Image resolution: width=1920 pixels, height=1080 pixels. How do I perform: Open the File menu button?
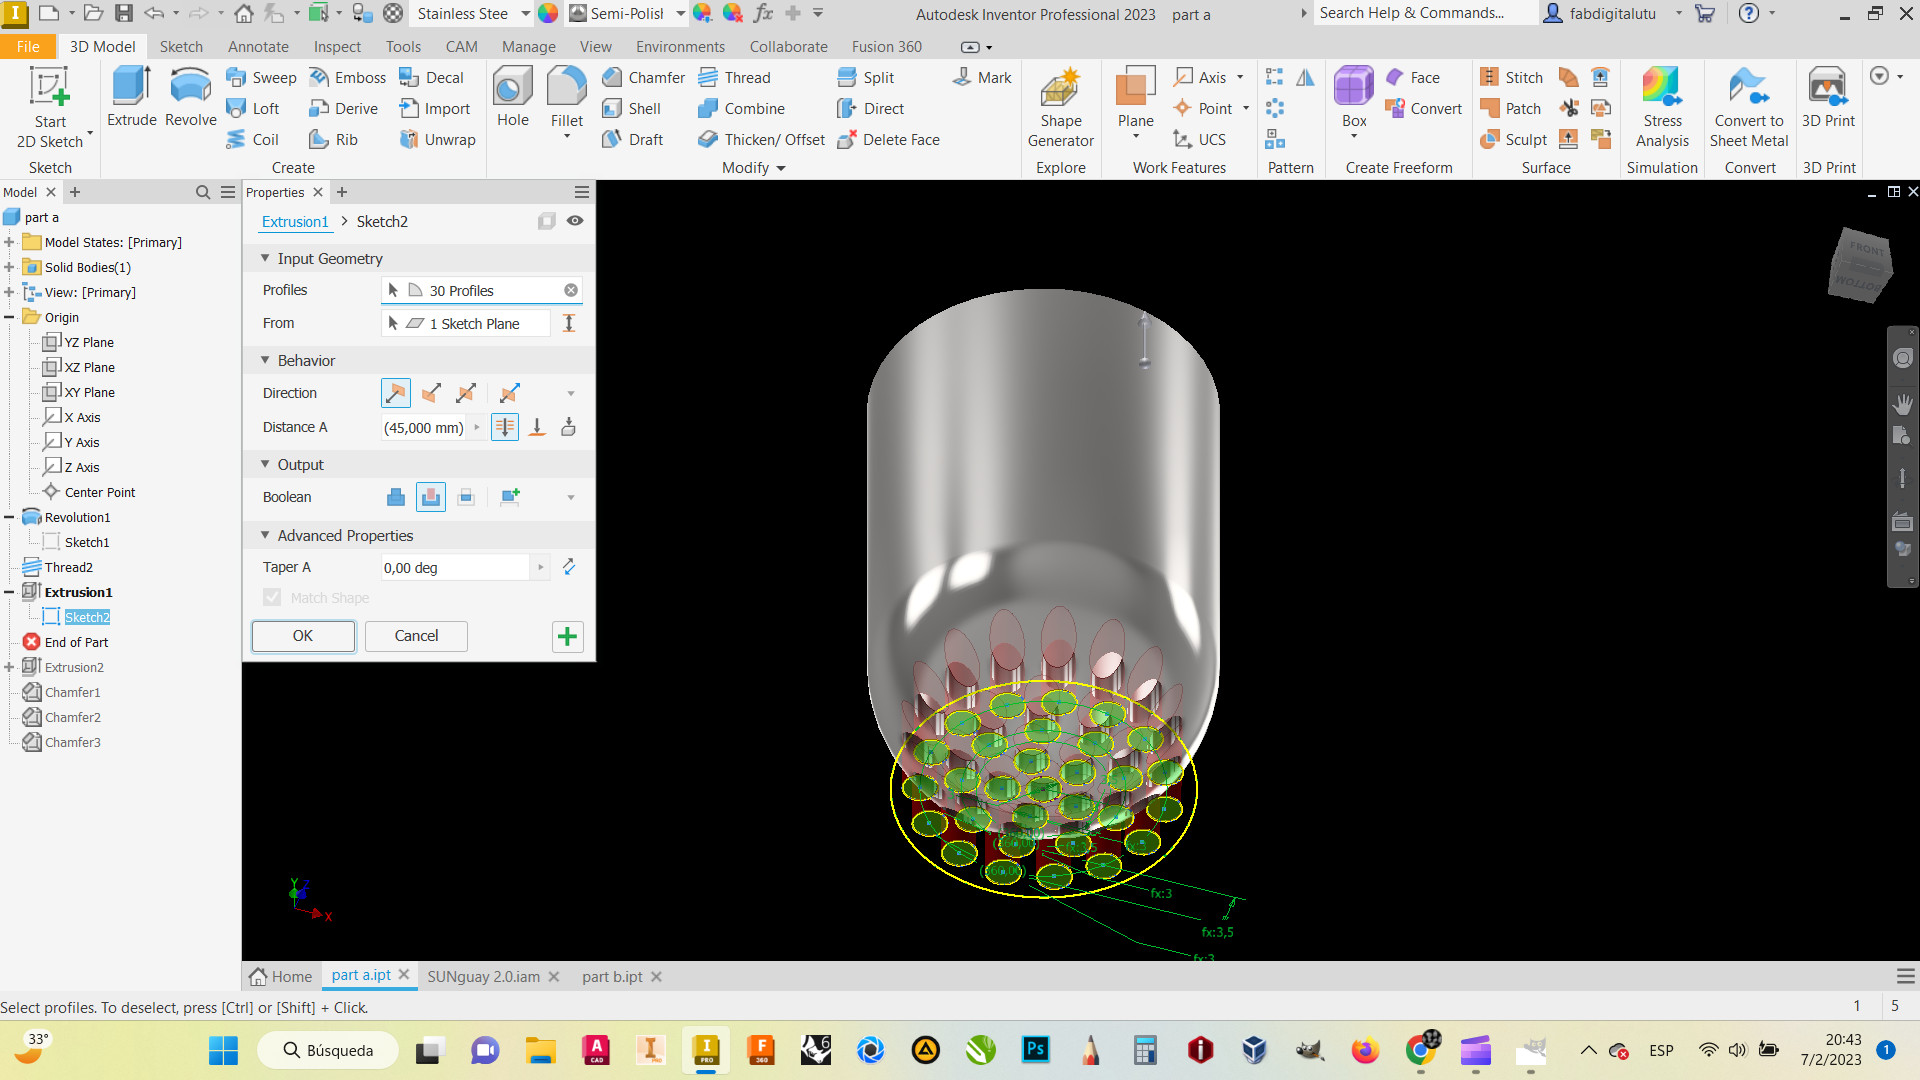point(28,46)
